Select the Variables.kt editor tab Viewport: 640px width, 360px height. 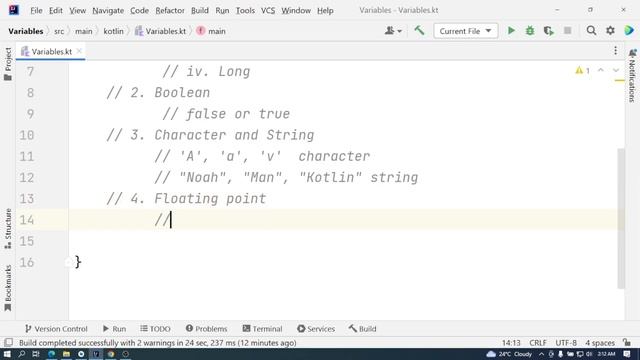pos(51,51)
